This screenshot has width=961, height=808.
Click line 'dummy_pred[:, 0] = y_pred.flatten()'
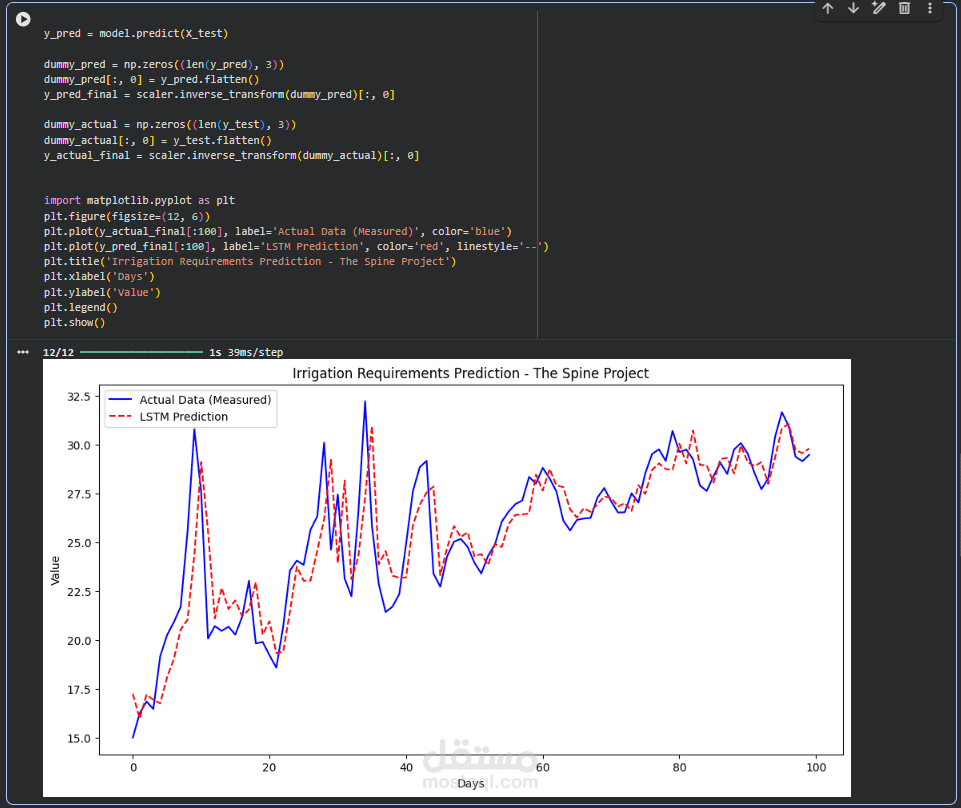[151, 79]
